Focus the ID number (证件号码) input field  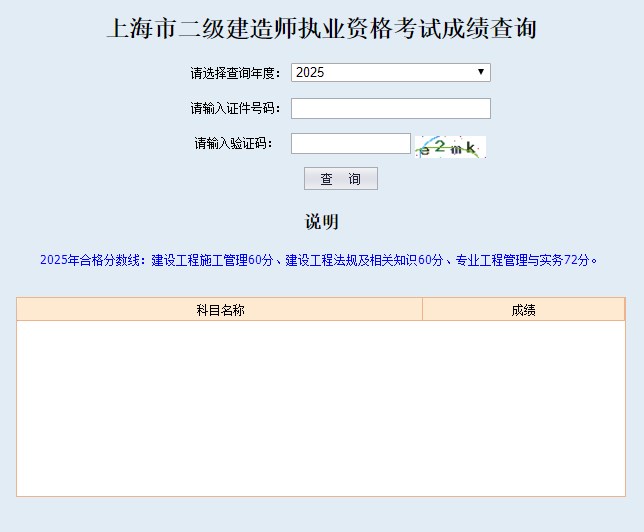390,108
